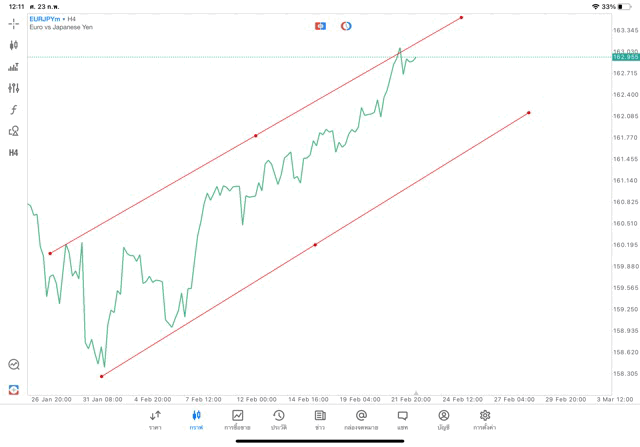Viewport: 640px width, 447px height.
Task: Open the แชท (Chat) tab
Action: (x=402, y=419)
